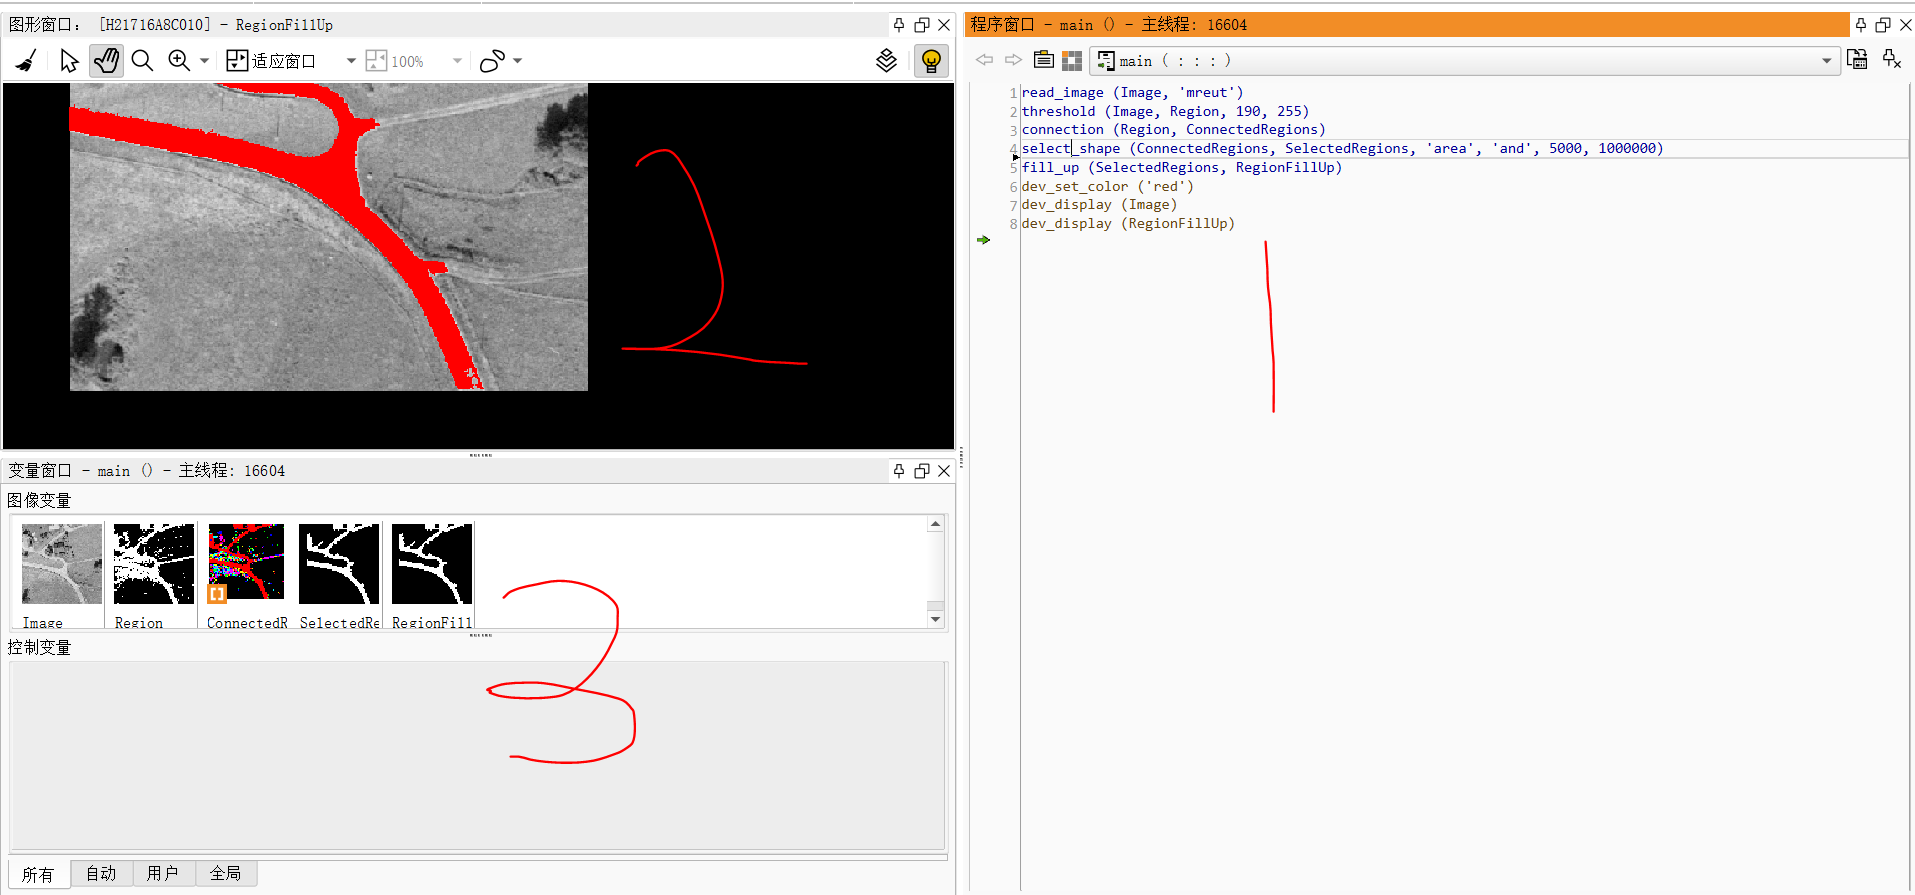The image size is (1915, 895).
Task: Pin the program window (程序窗口)
Action: tap(1861, 25)
